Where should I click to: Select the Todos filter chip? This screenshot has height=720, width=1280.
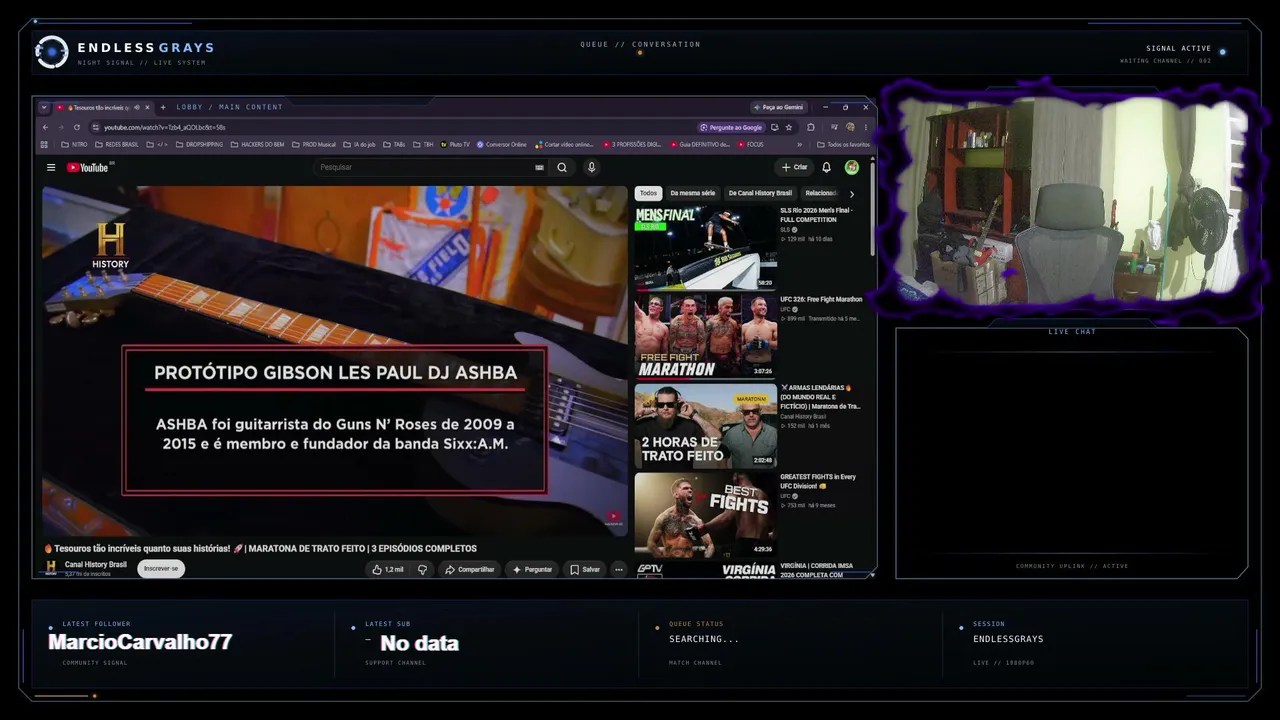pos(648,193)
